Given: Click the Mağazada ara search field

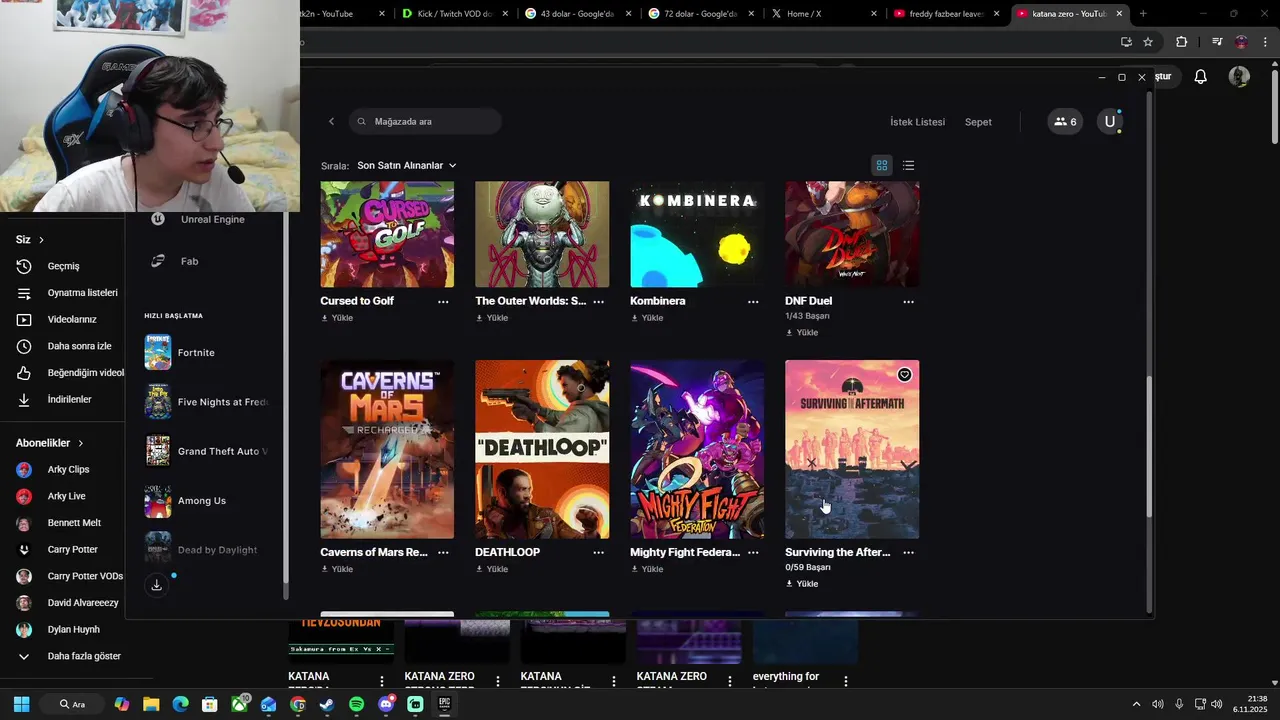Looking at the screenshot, I should tap(426, 121).
